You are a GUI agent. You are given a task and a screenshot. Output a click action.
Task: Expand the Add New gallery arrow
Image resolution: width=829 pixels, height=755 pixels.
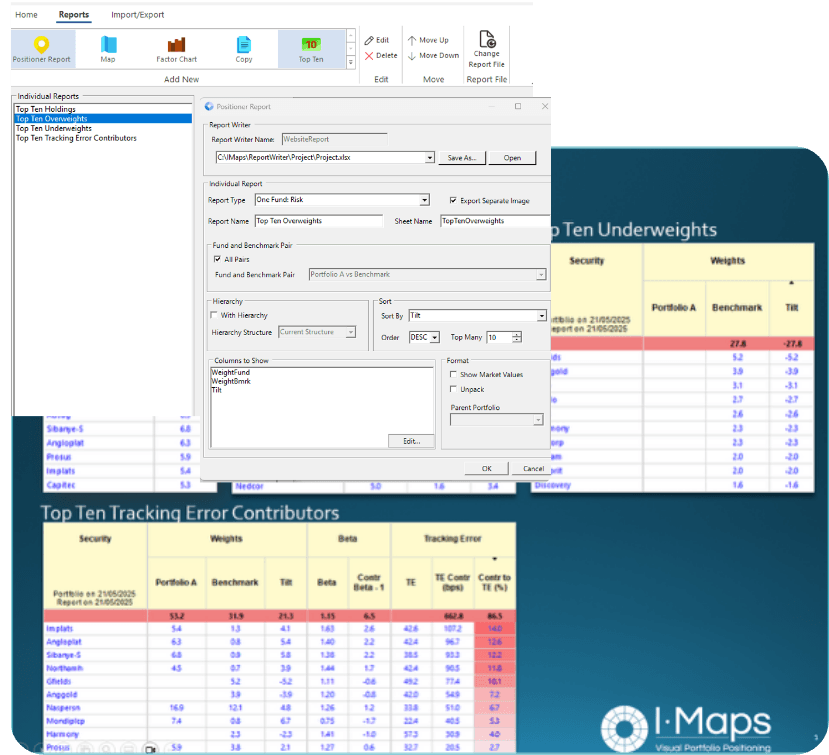(x=350, y=62)
